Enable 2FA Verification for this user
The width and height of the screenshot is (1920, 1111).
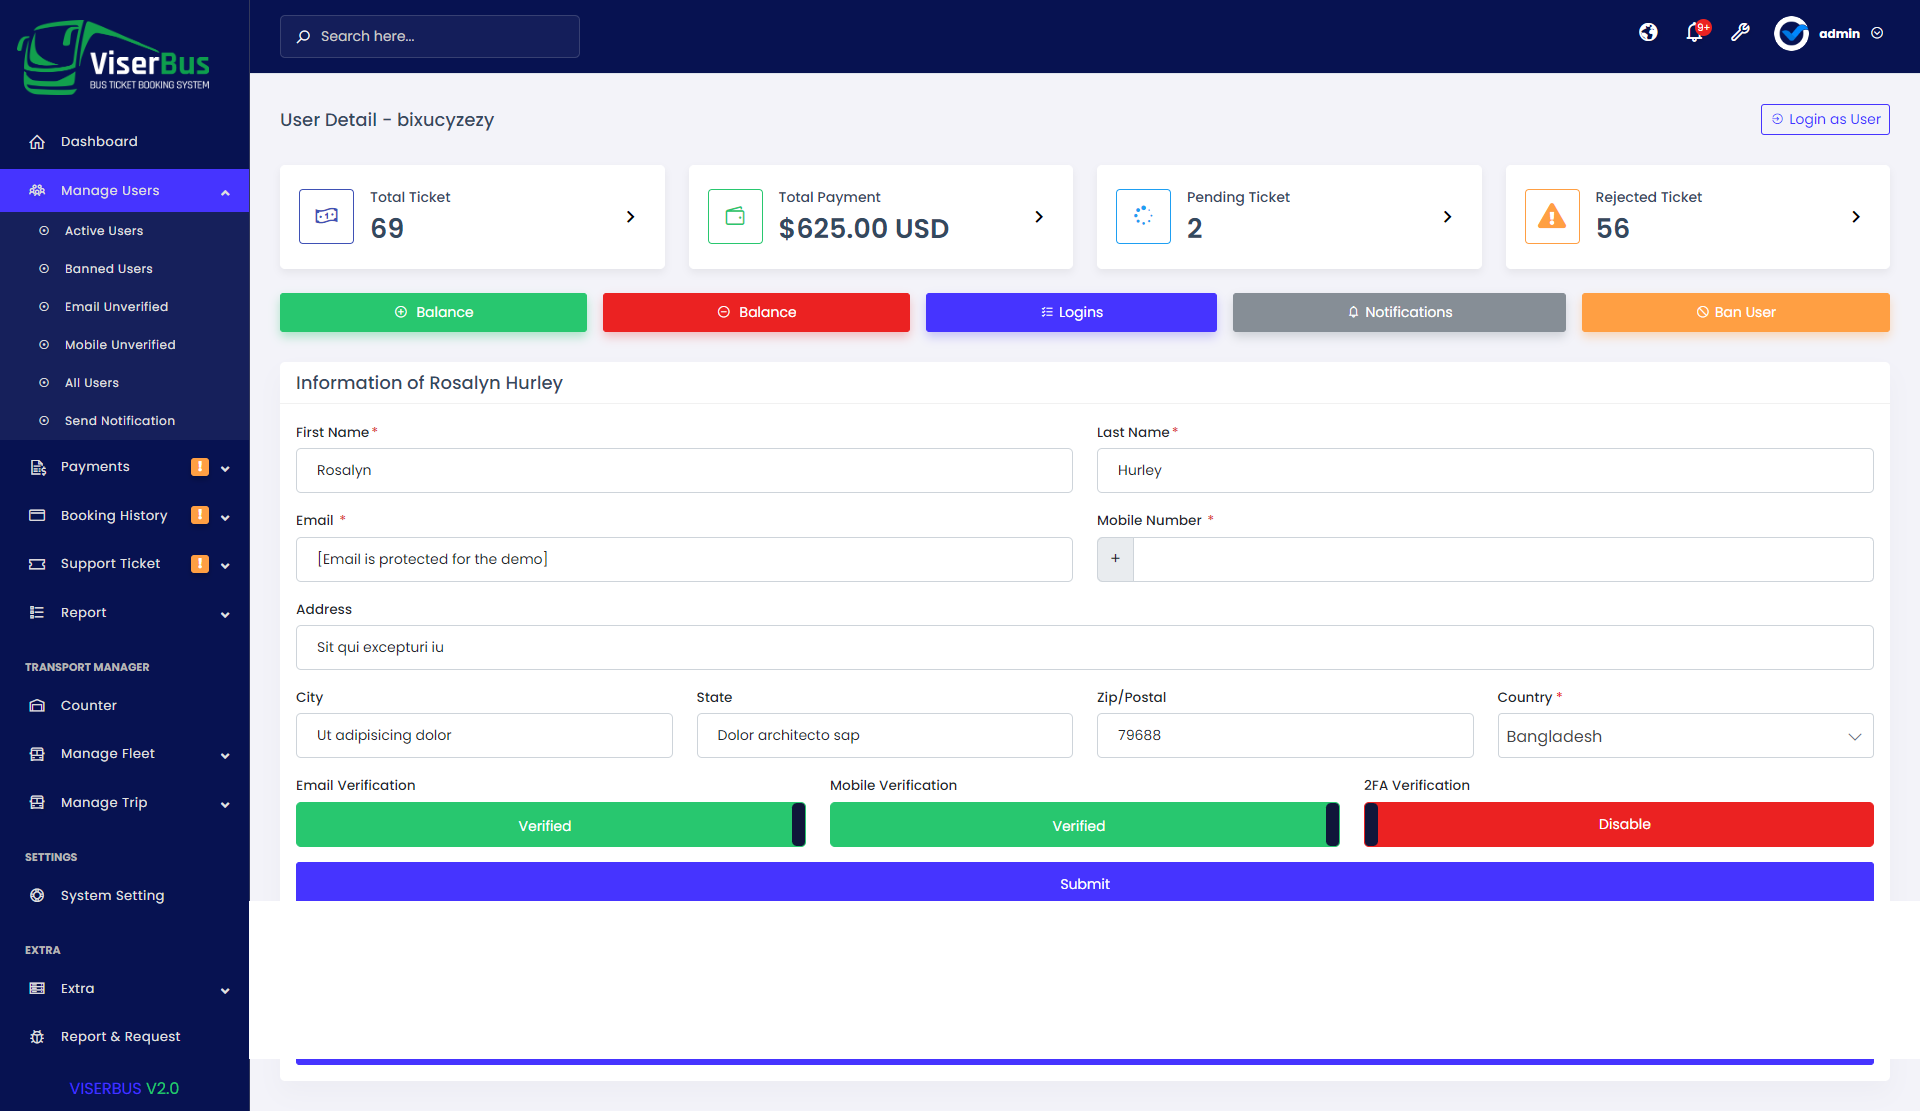tap(1624, 824)
